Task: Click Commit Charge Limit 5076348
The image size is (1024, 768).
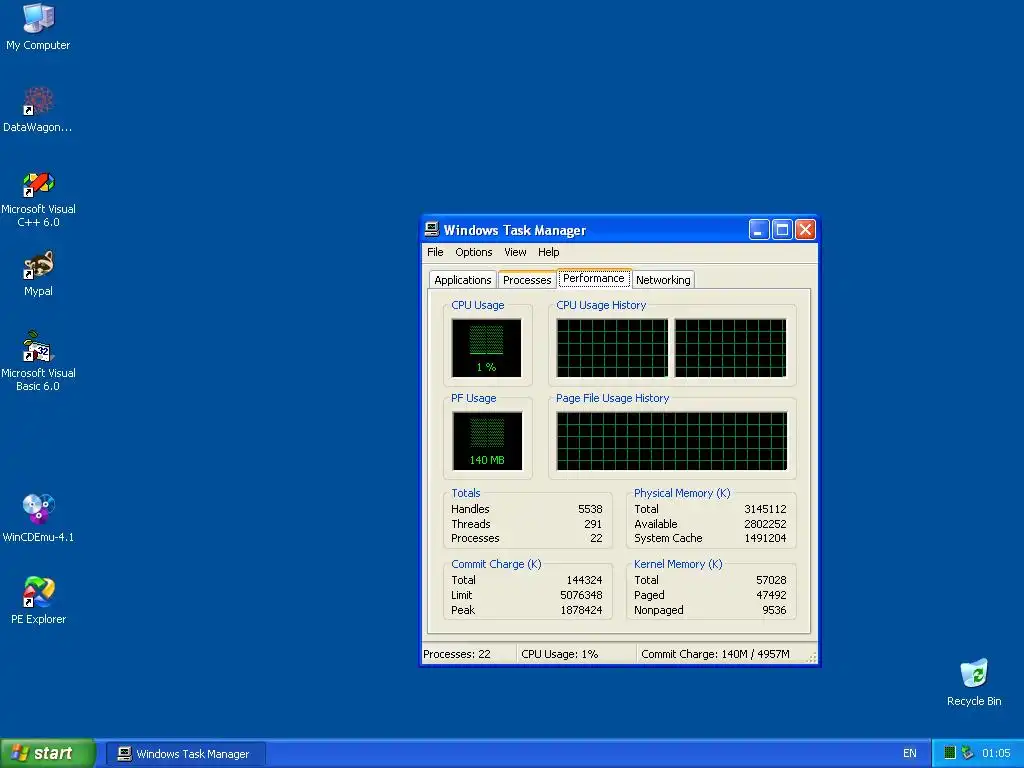Action: coord(581,595)
